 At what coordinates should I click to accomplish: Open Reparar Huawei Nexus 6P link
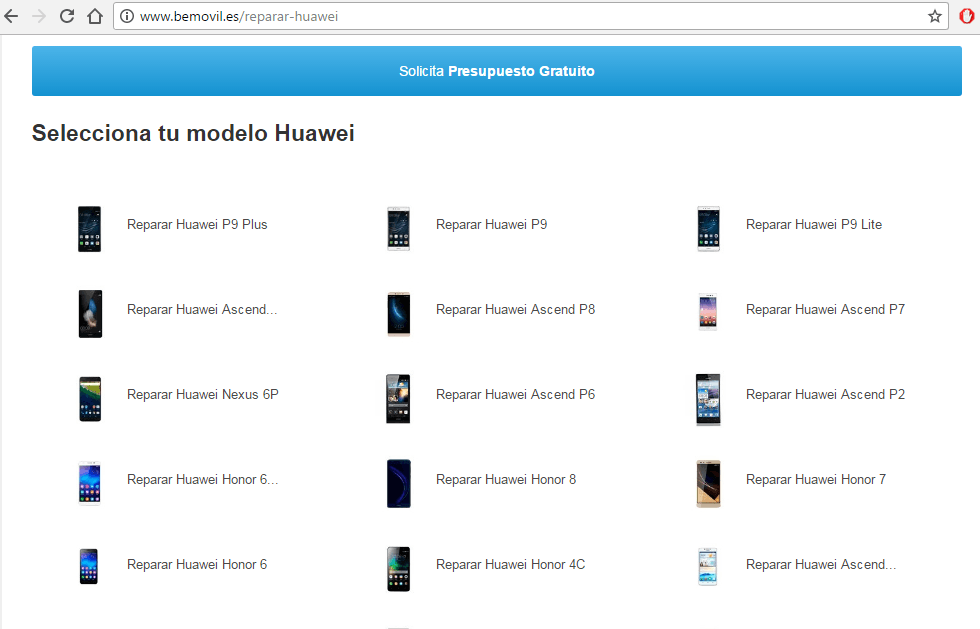pyautogui.click(x=202, y=395)
